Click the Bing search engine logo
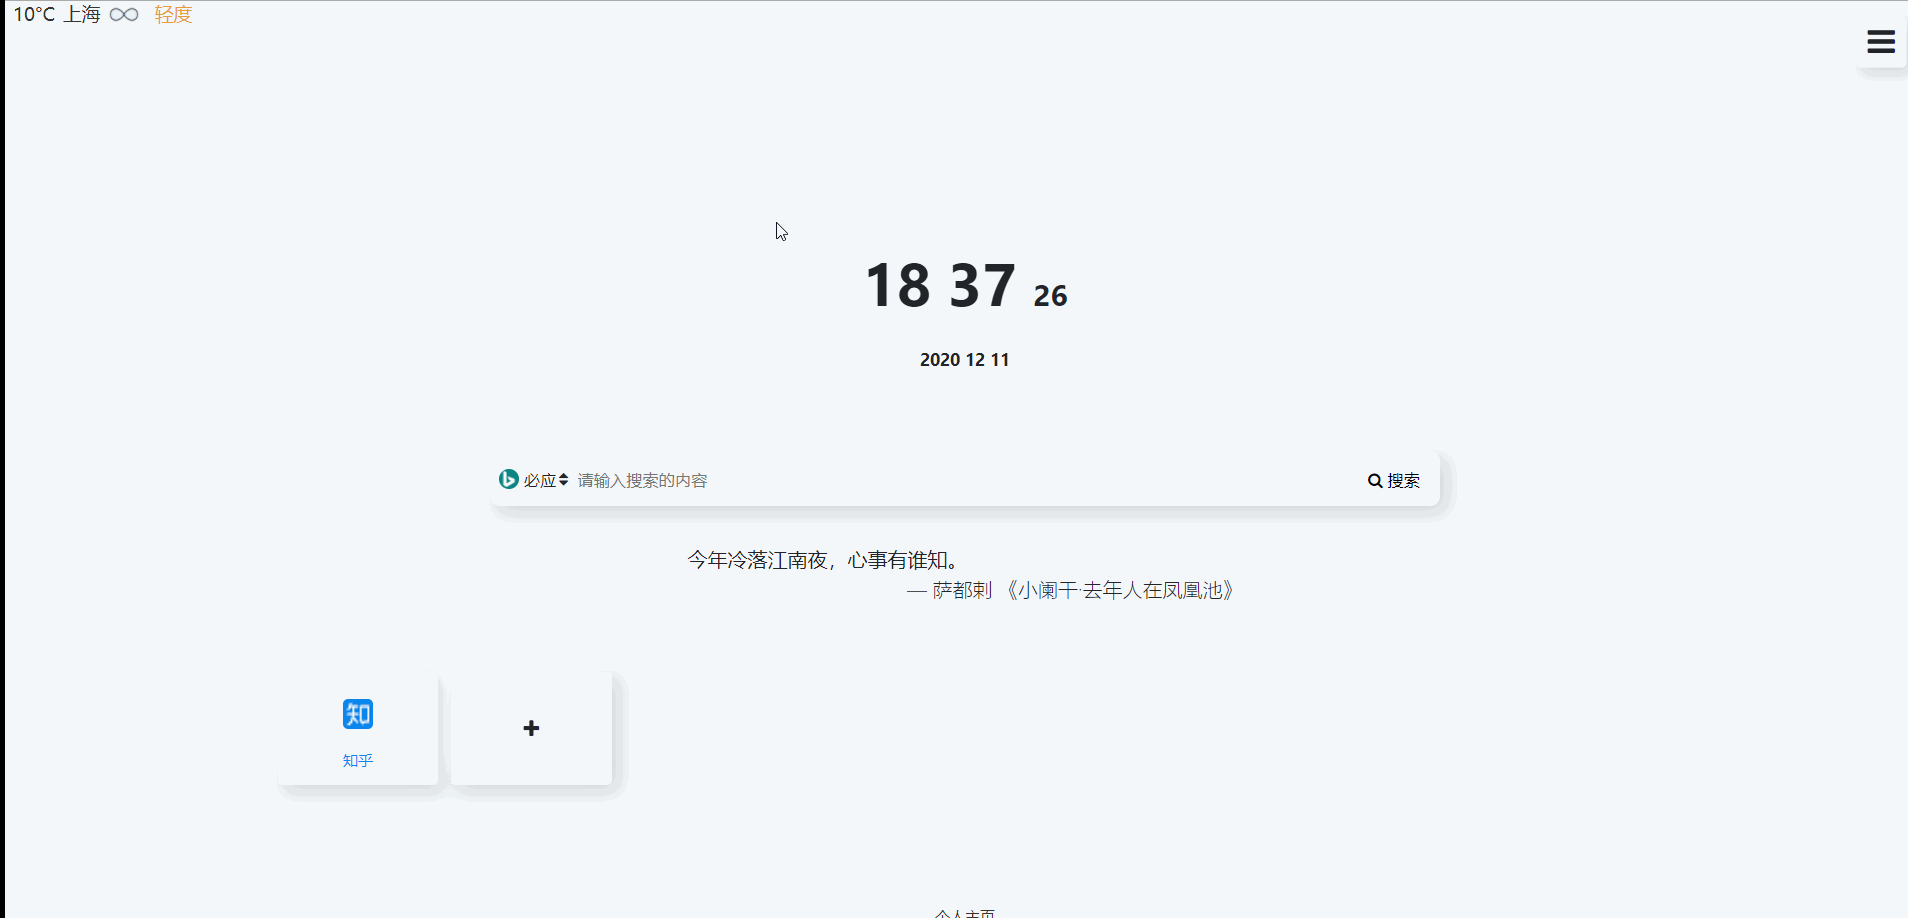The height and width of the screenshot is (918, 1908). (x=509, y=480)
